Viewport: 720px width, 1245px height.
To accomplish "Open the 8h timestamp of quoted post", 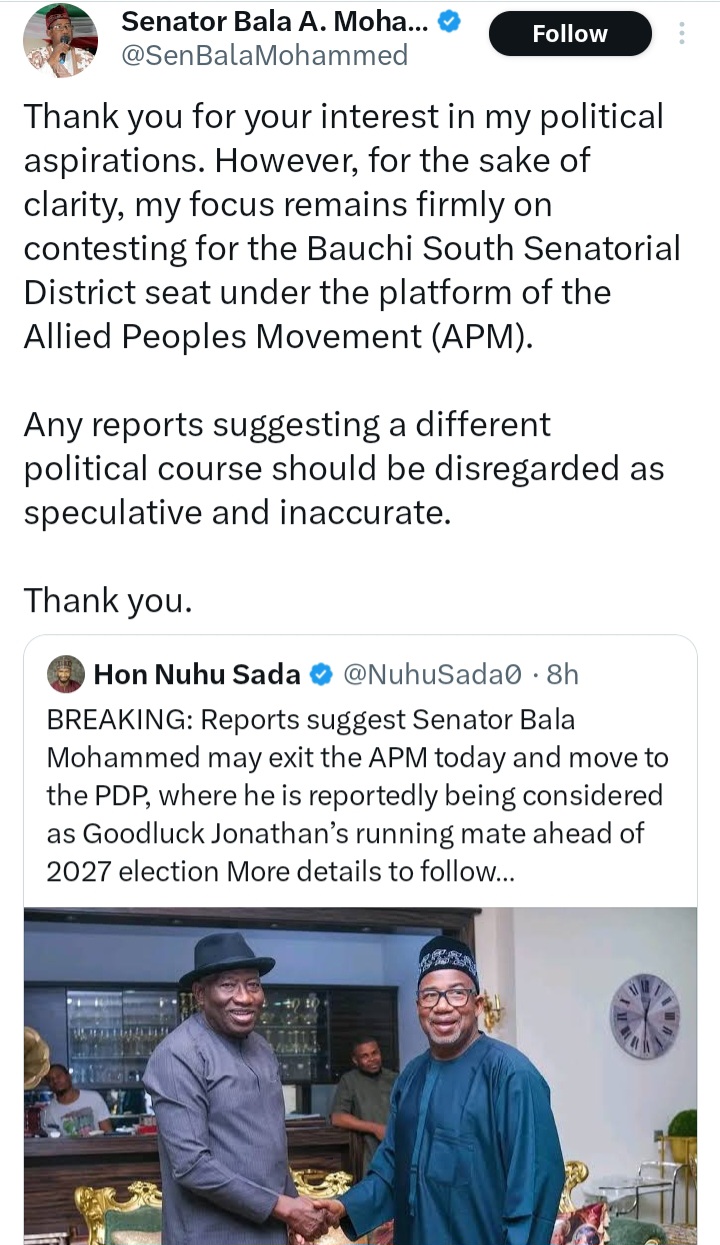I will (563, 675).
